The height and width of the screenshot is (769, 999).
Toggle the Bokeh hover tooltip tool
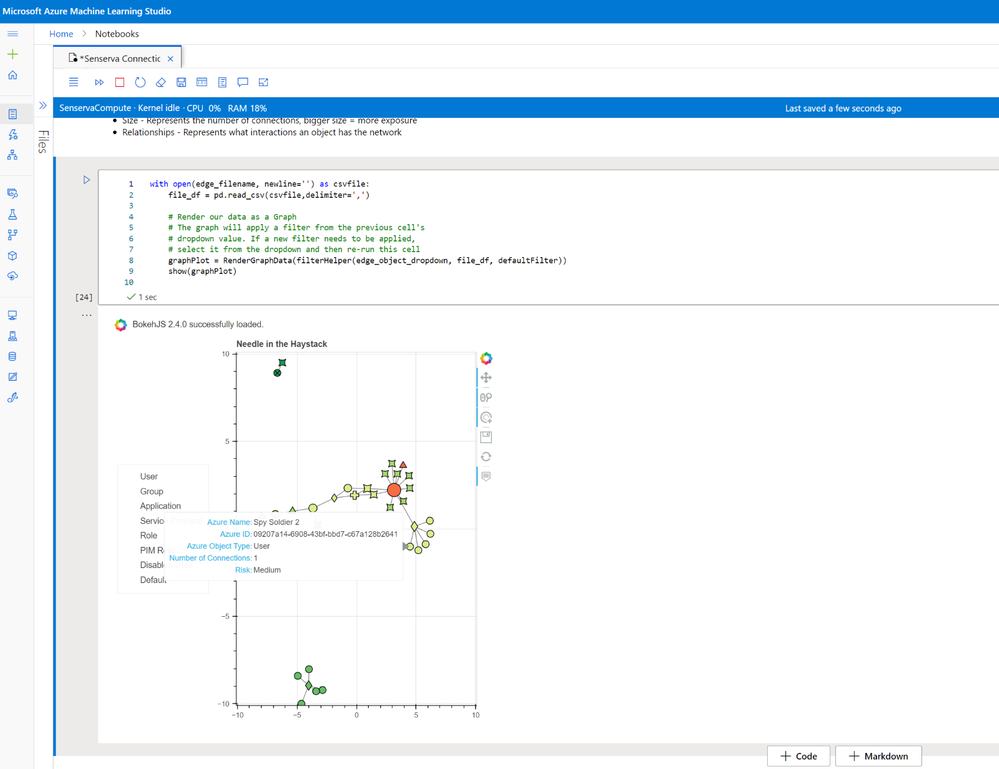click(485, 476)
